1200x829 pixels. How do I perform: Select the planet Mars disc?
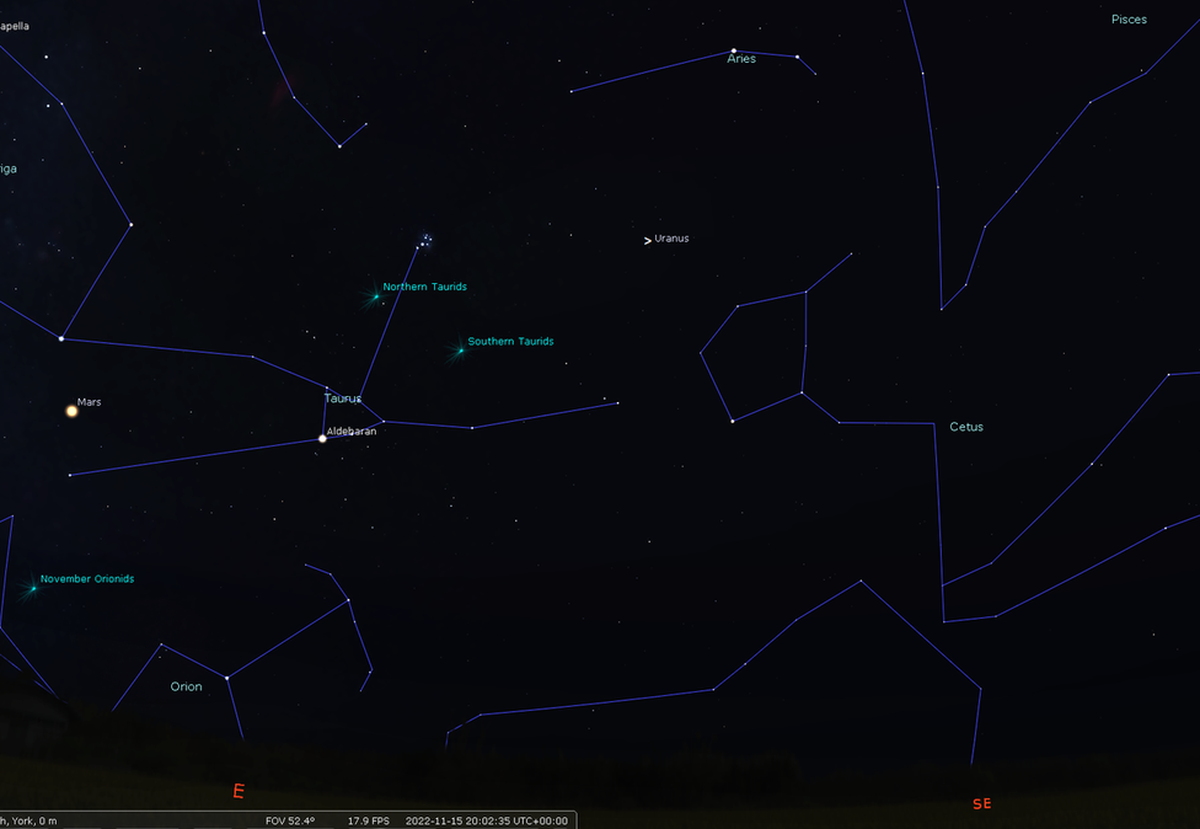tap(72, 411)
